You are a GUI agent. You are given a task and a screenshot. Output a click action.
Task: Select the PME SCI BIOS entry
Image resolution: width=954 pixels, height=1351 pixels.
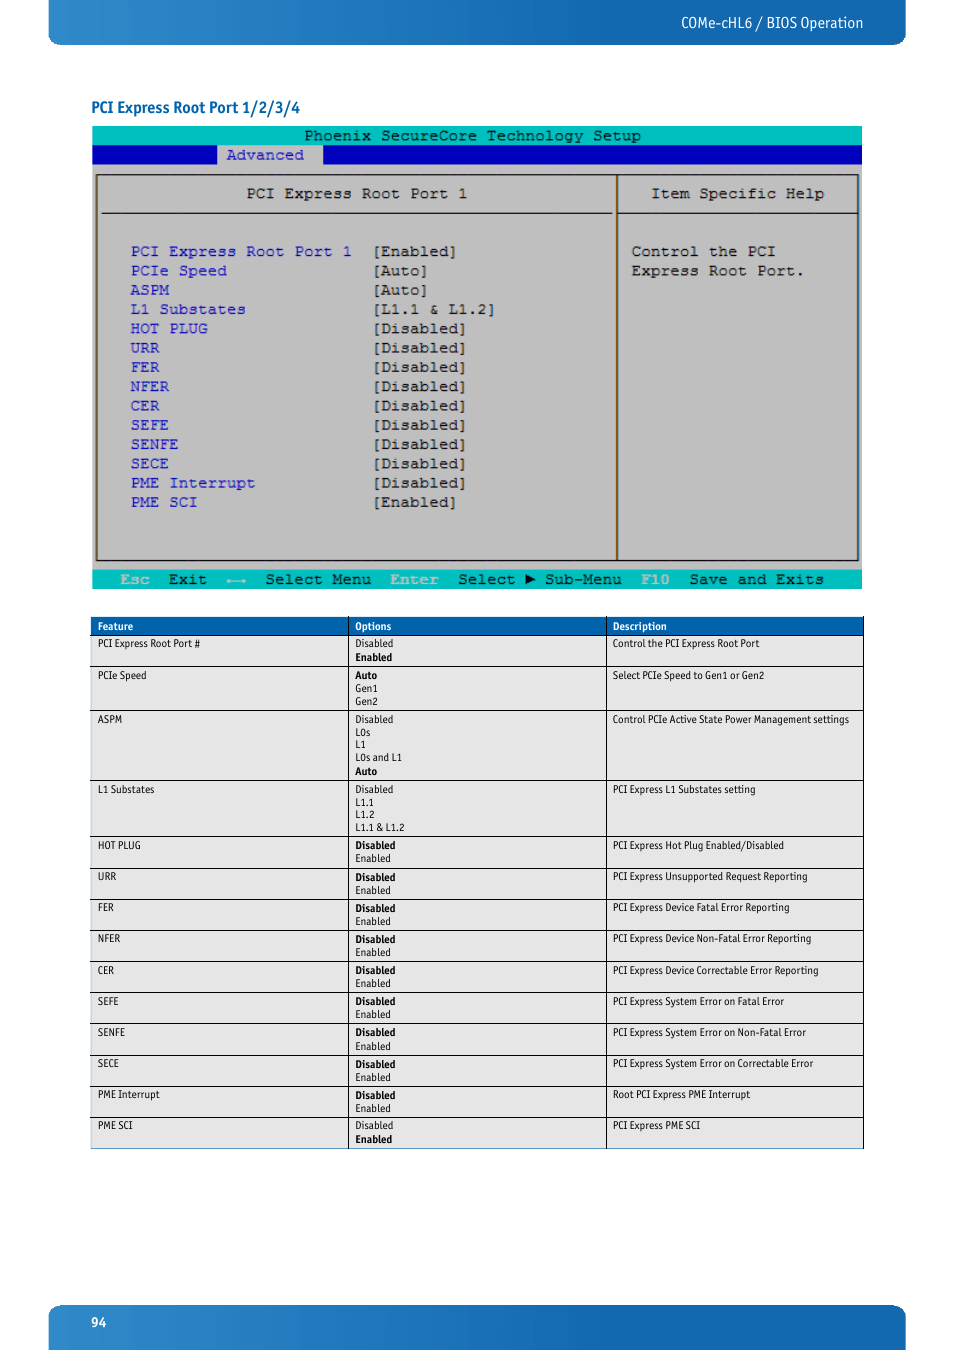tap(164, 503)
